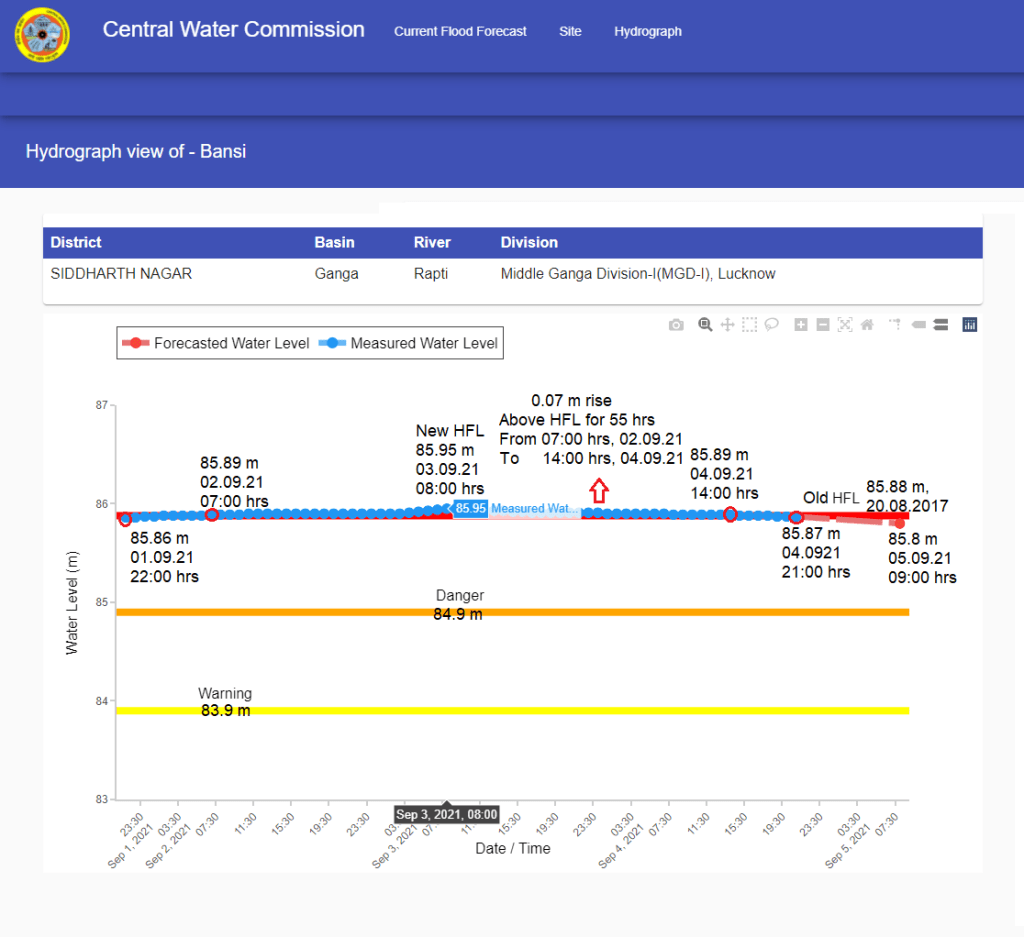The width and height of the screenshot is (1024, 937).
Task: Download plot as PNG camera icon
Action: (x=677, y=325)
